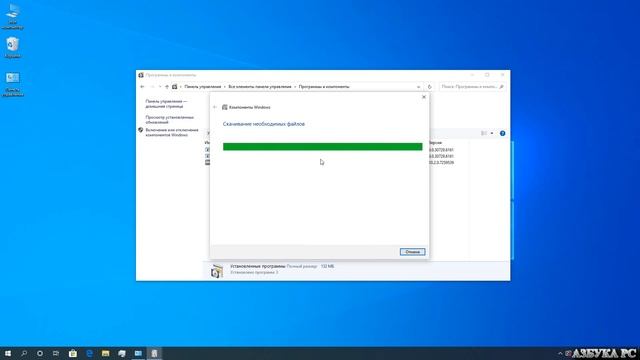The image size is (640, 360).
Task: Expand the address bar history dropdown
Action: (x=418, y=87)
